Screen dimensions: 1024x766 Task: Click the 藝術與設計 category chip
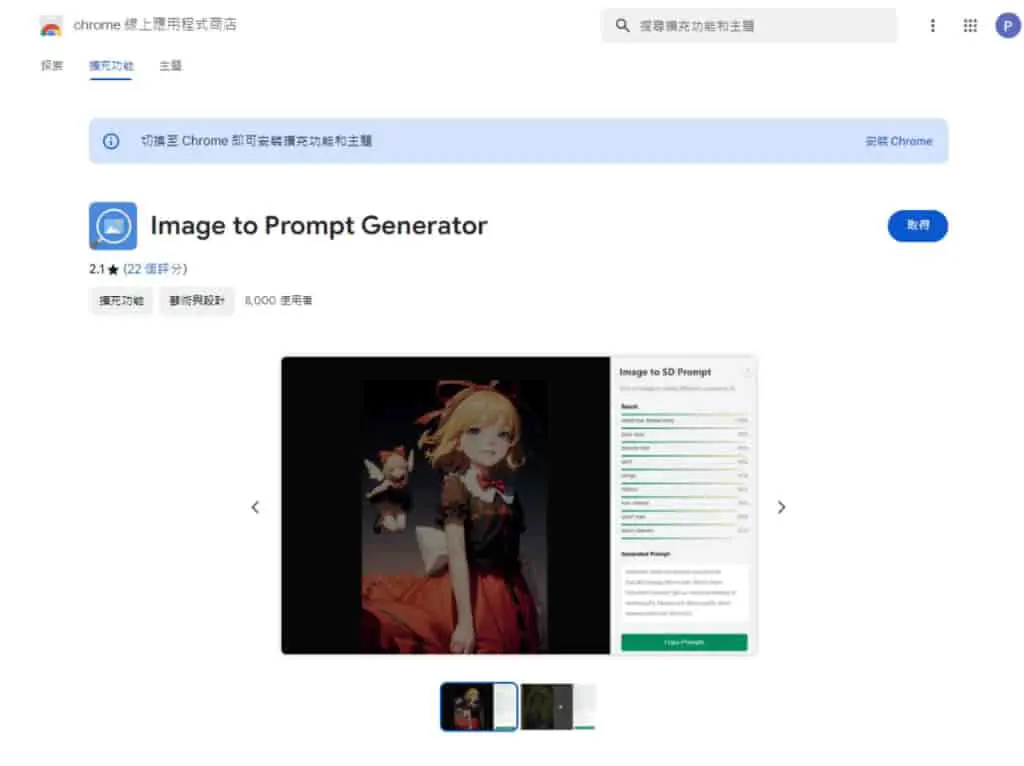pos(197,301)
